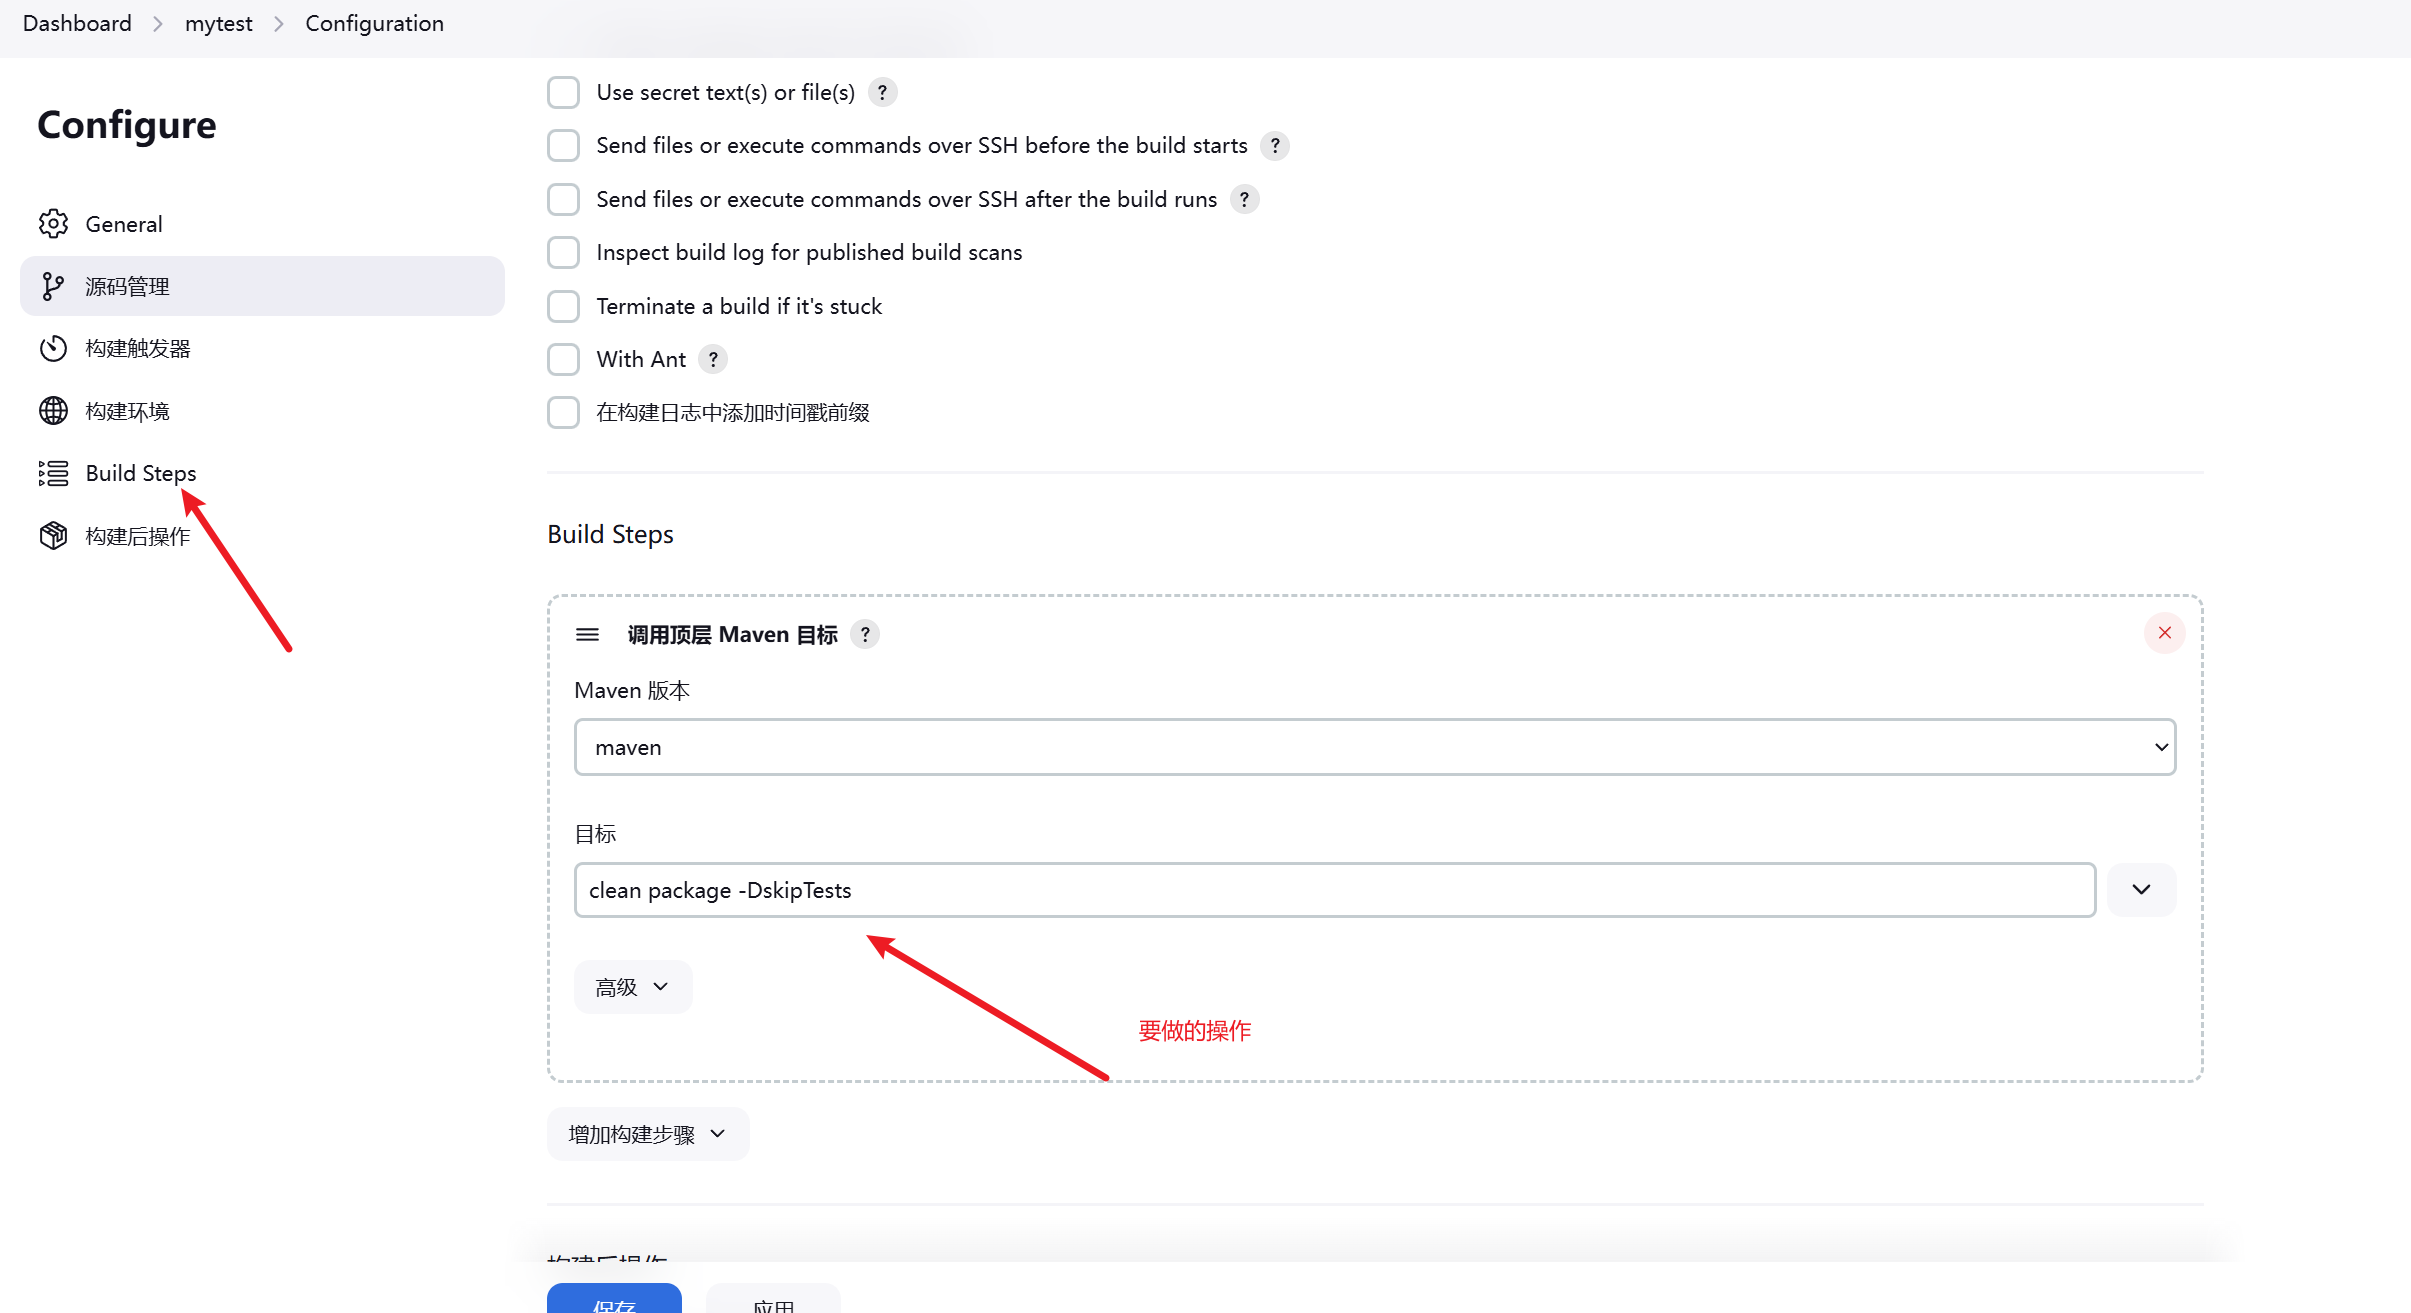
Task: Click breadcrumb chevron after Dashboard
Action: click(158, 23)
